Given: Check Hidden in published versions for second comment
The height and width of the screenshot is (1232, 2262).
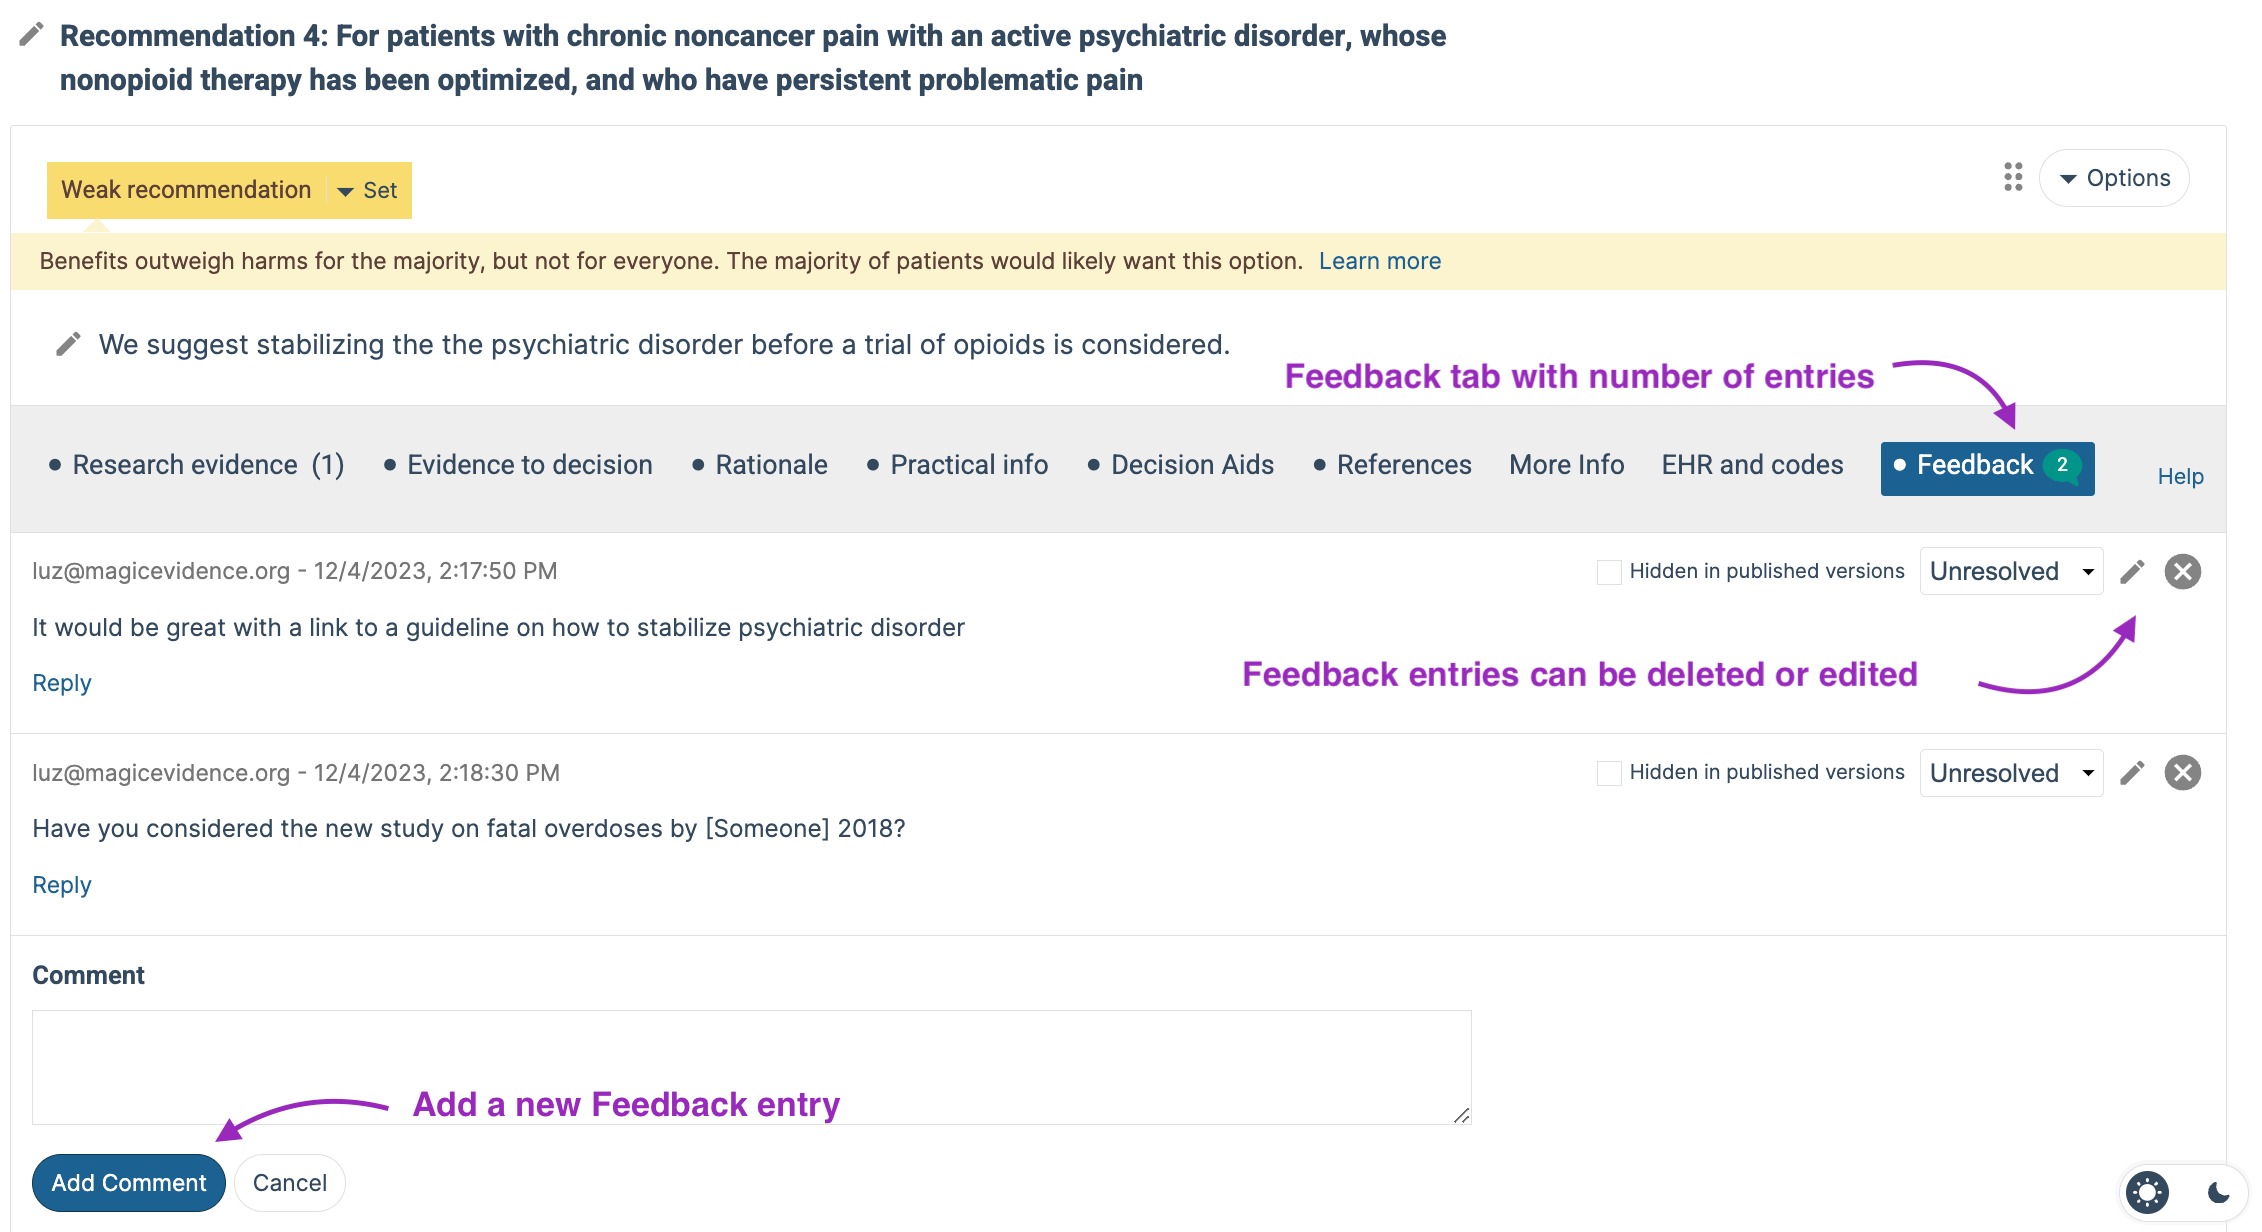Looking at the screenshot, I should 1609,773.
